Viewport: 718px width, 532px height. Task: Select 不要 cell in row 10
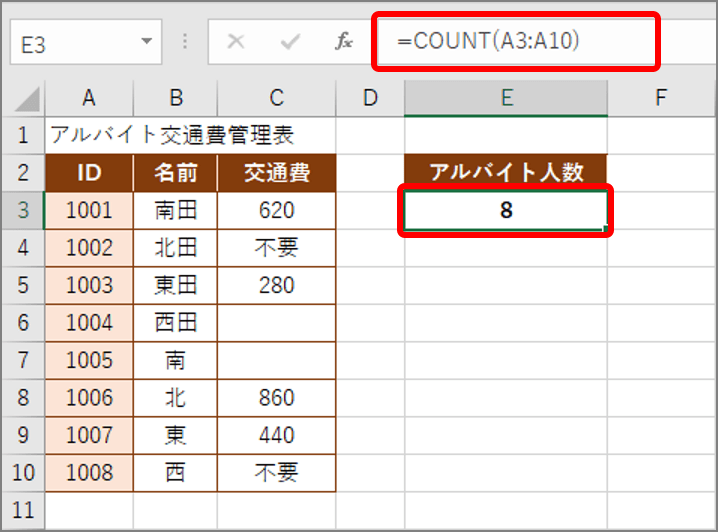pos(277,473)
